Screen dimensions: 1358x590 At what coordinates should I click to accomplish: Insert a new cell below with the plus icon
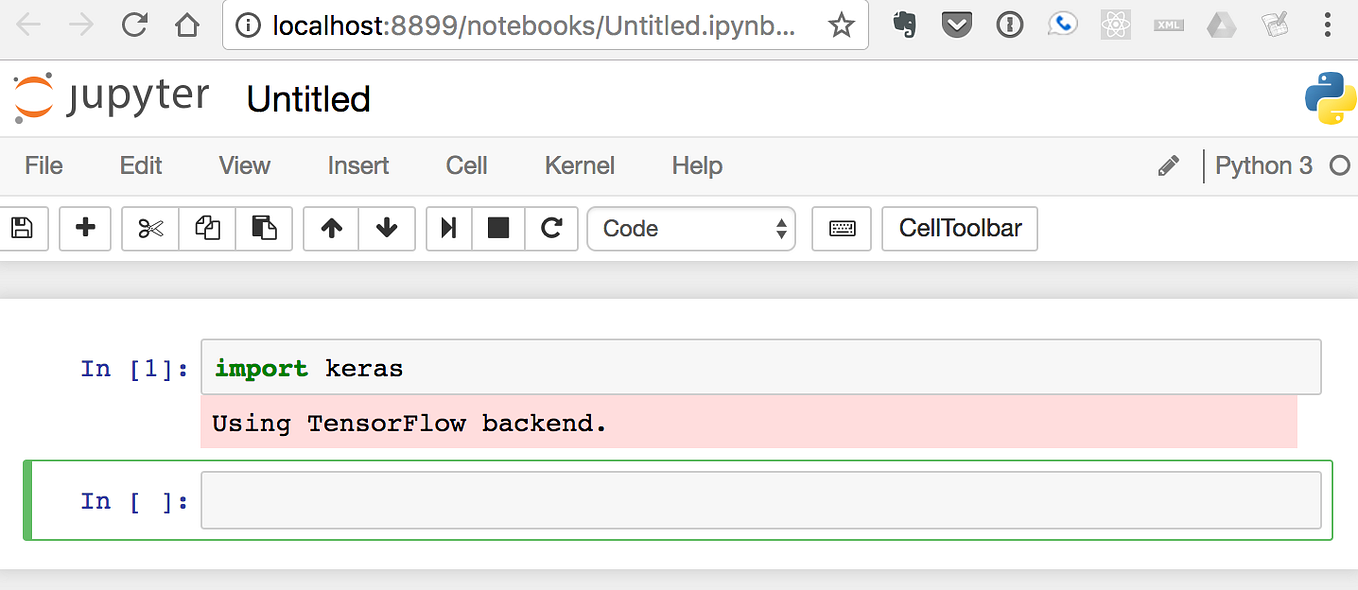click(84, 228)
